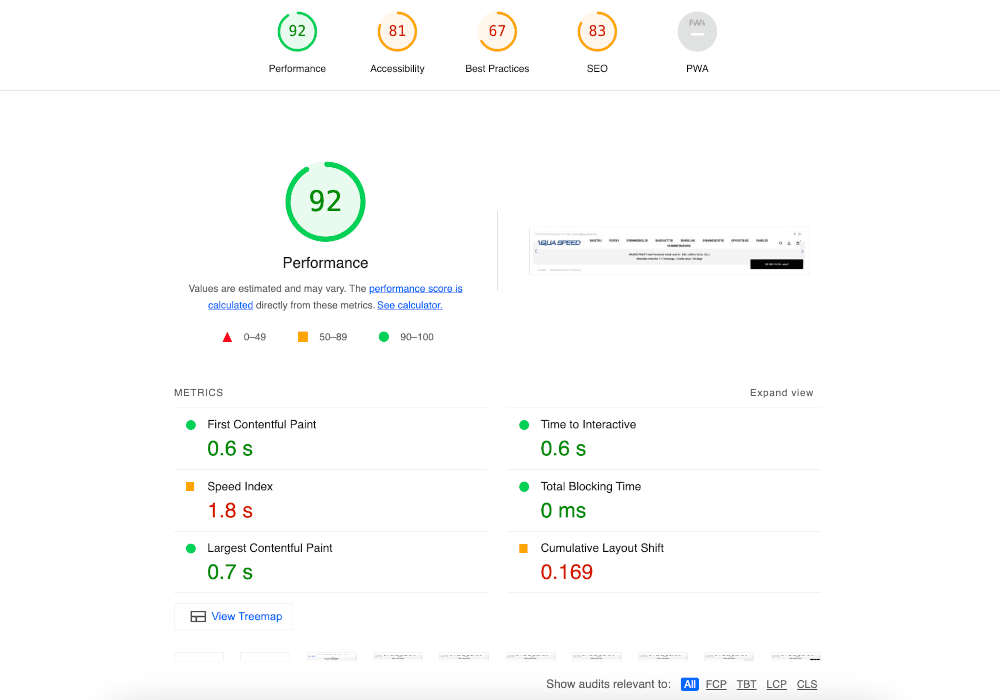The height and width of the screenshot is (700, 1000).
Task: Select the All audits filter
Action: coord(689,684)
